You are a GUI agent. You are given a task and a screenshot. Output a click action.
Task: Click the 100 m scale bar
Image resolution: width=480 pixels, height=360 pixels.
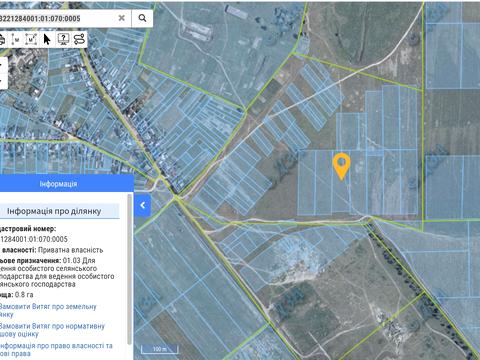tap(160, 349)
